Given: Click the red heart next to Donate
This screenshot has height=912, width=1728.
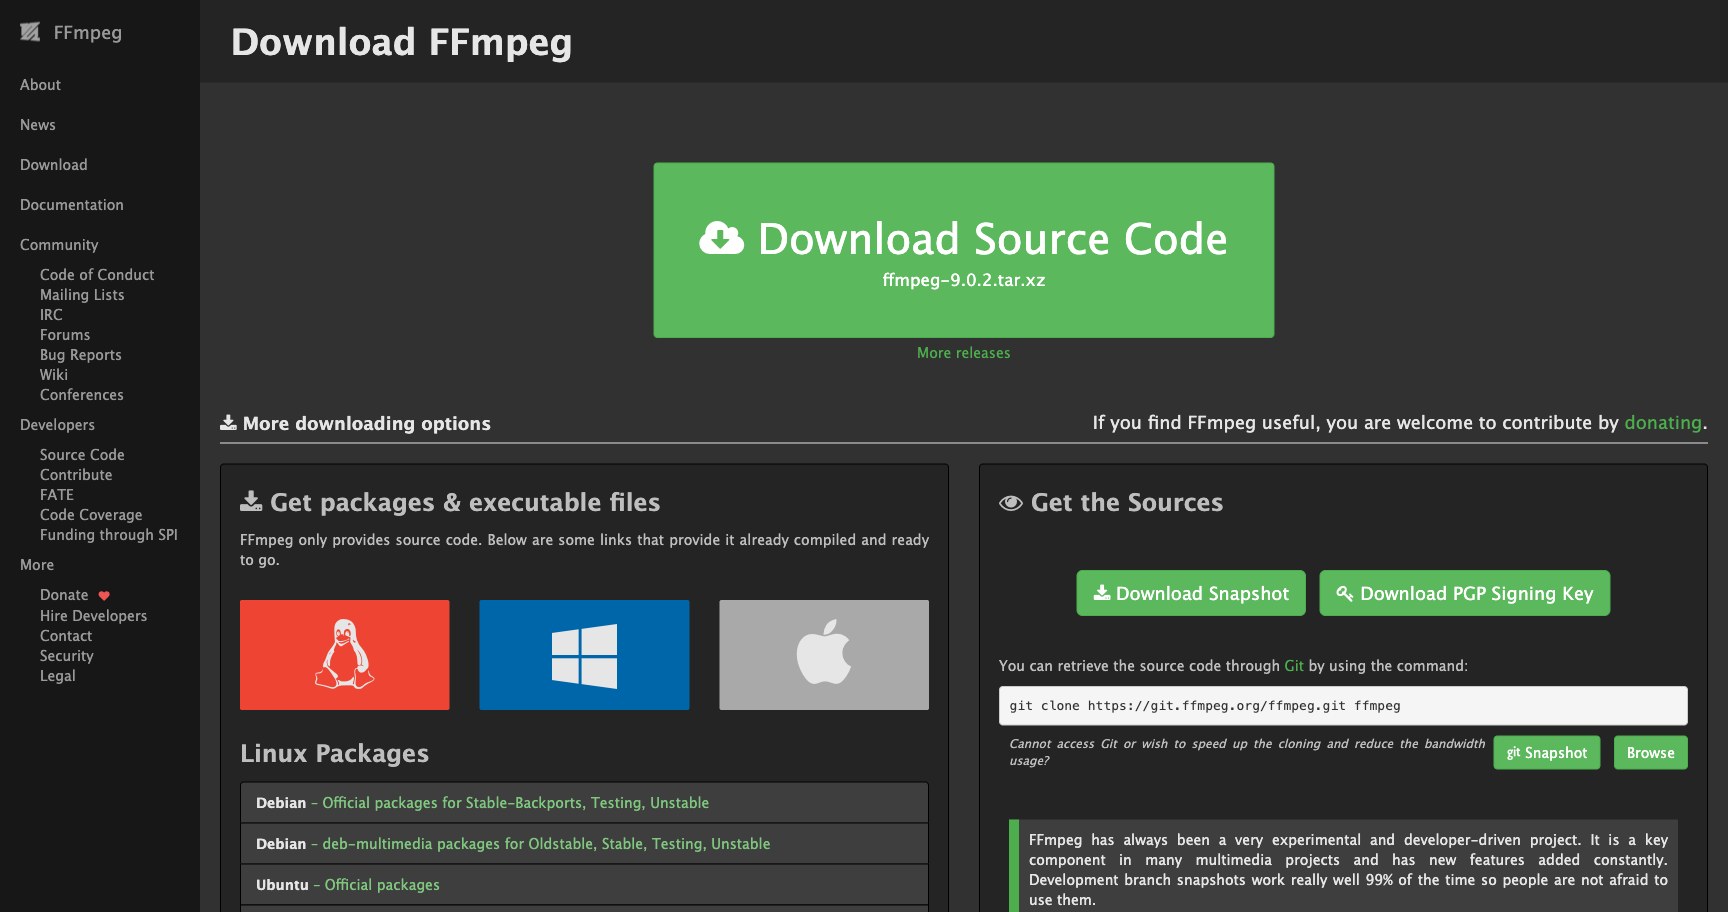Looking at the screenshot, I should coord(104,595).
